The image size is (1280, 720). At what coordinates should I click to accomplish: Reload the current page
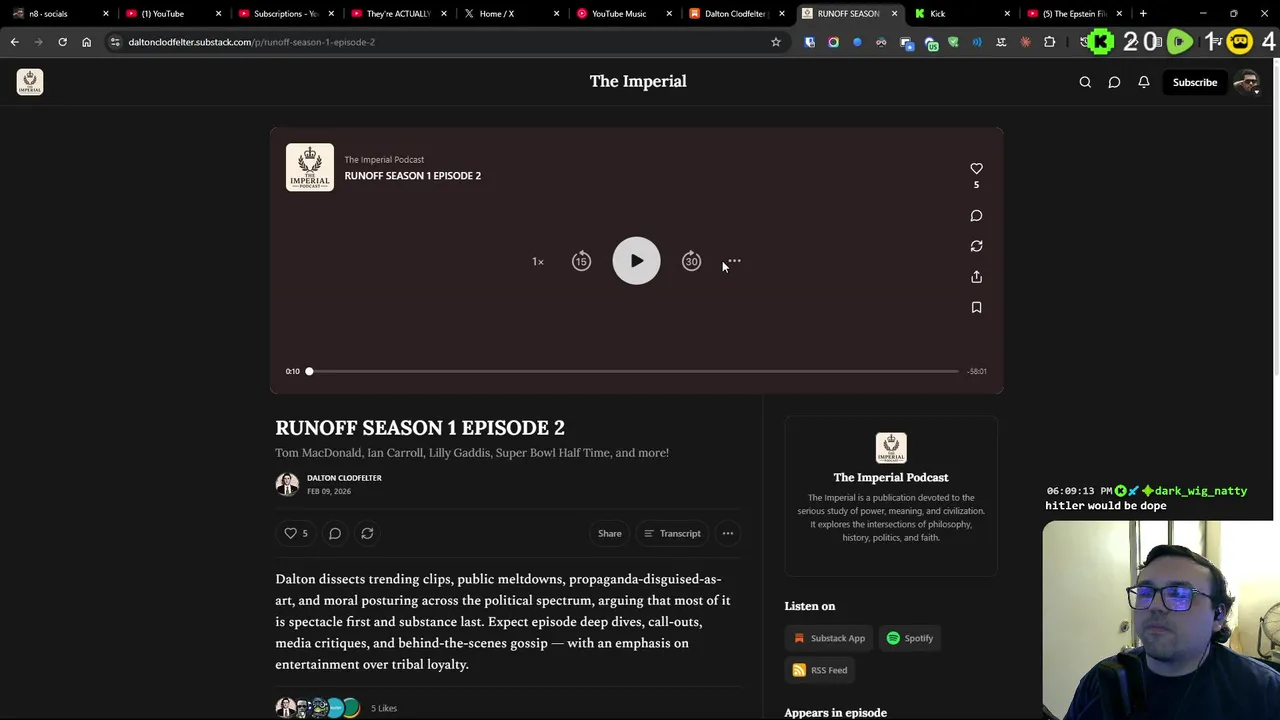click(62, 42)
